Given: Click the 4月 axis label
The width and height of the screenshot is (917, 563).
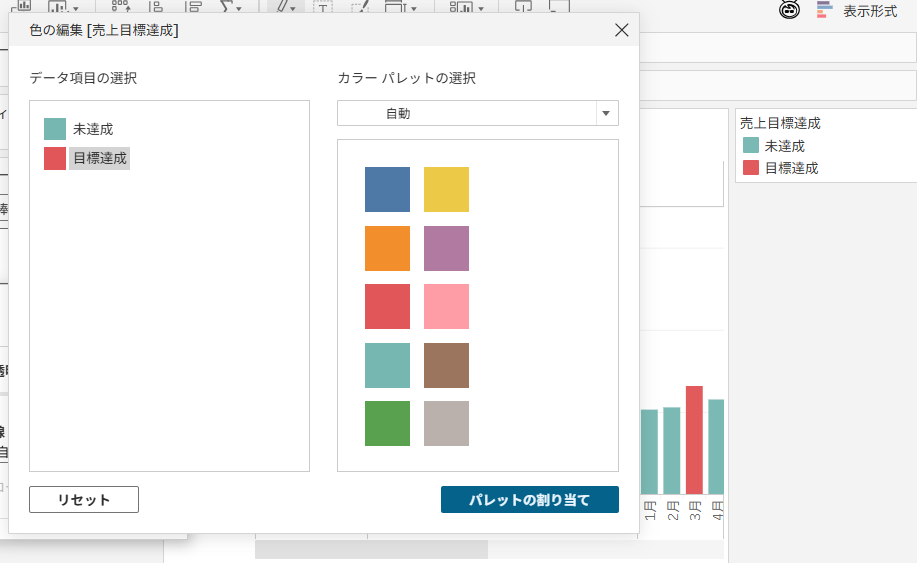Looking at the screenshot, I should (x=717, y=510).
